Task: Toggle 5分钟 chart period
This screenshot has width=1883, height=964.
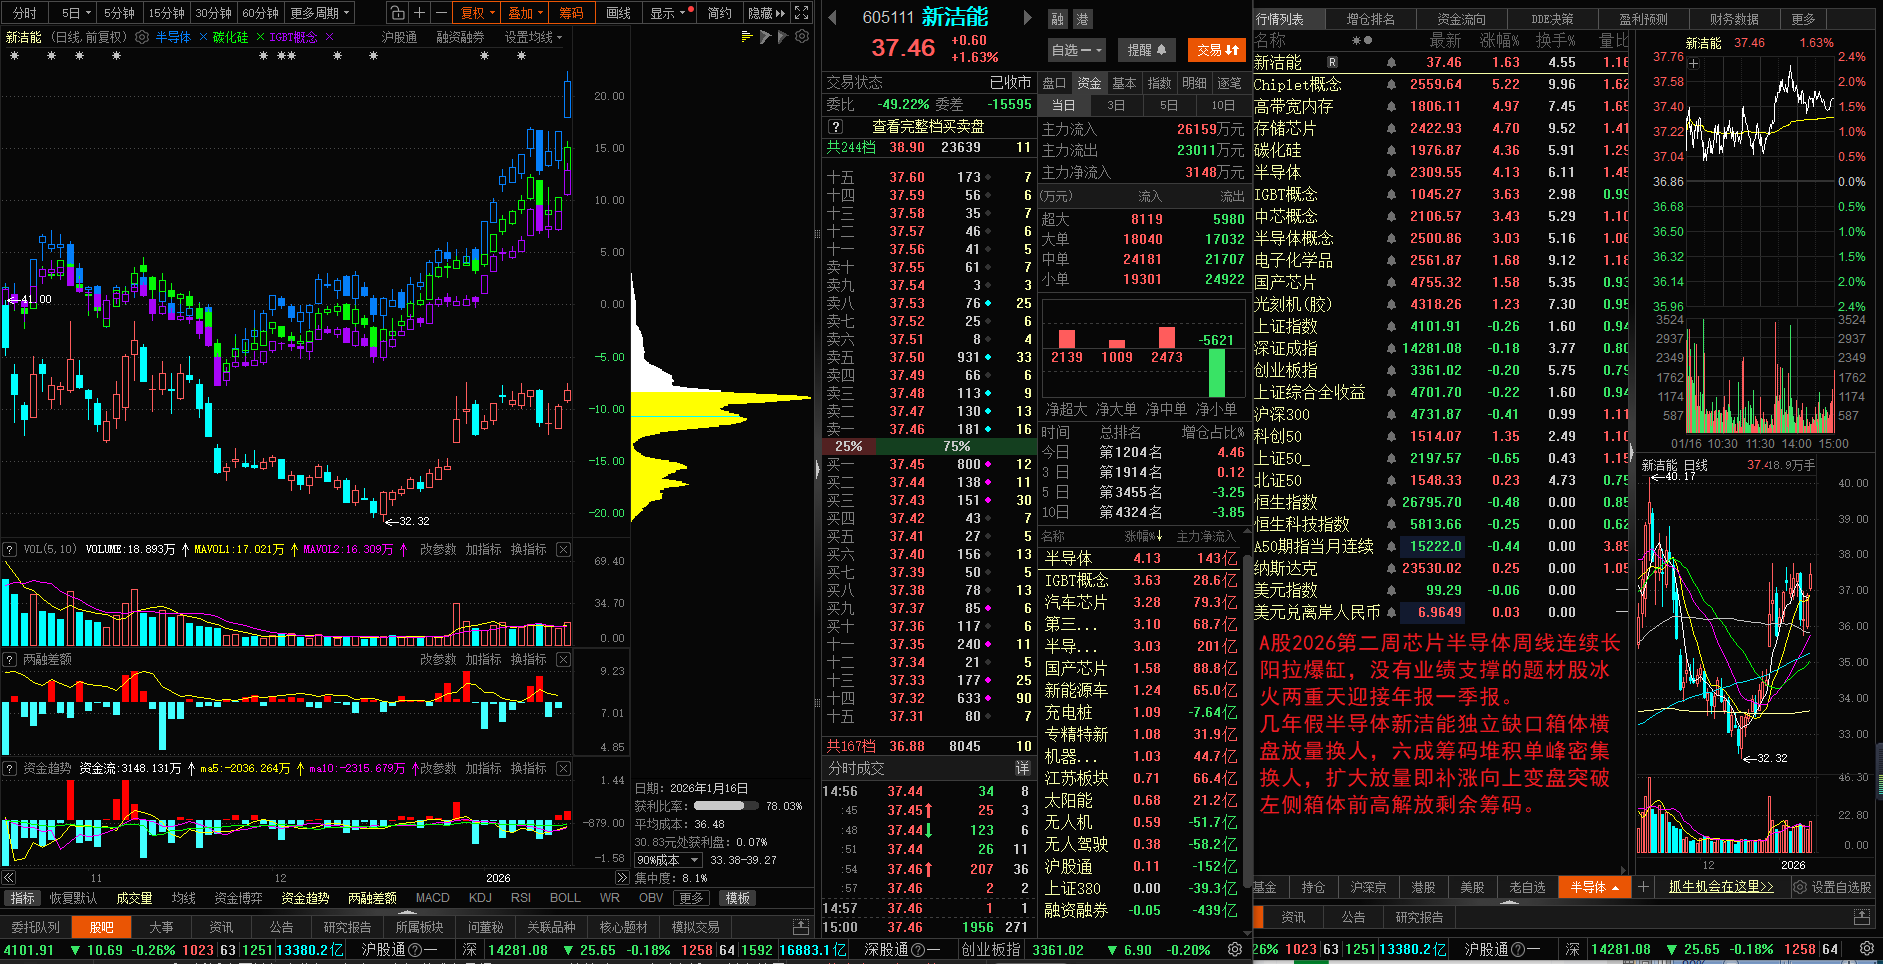Action: [119, 13]
